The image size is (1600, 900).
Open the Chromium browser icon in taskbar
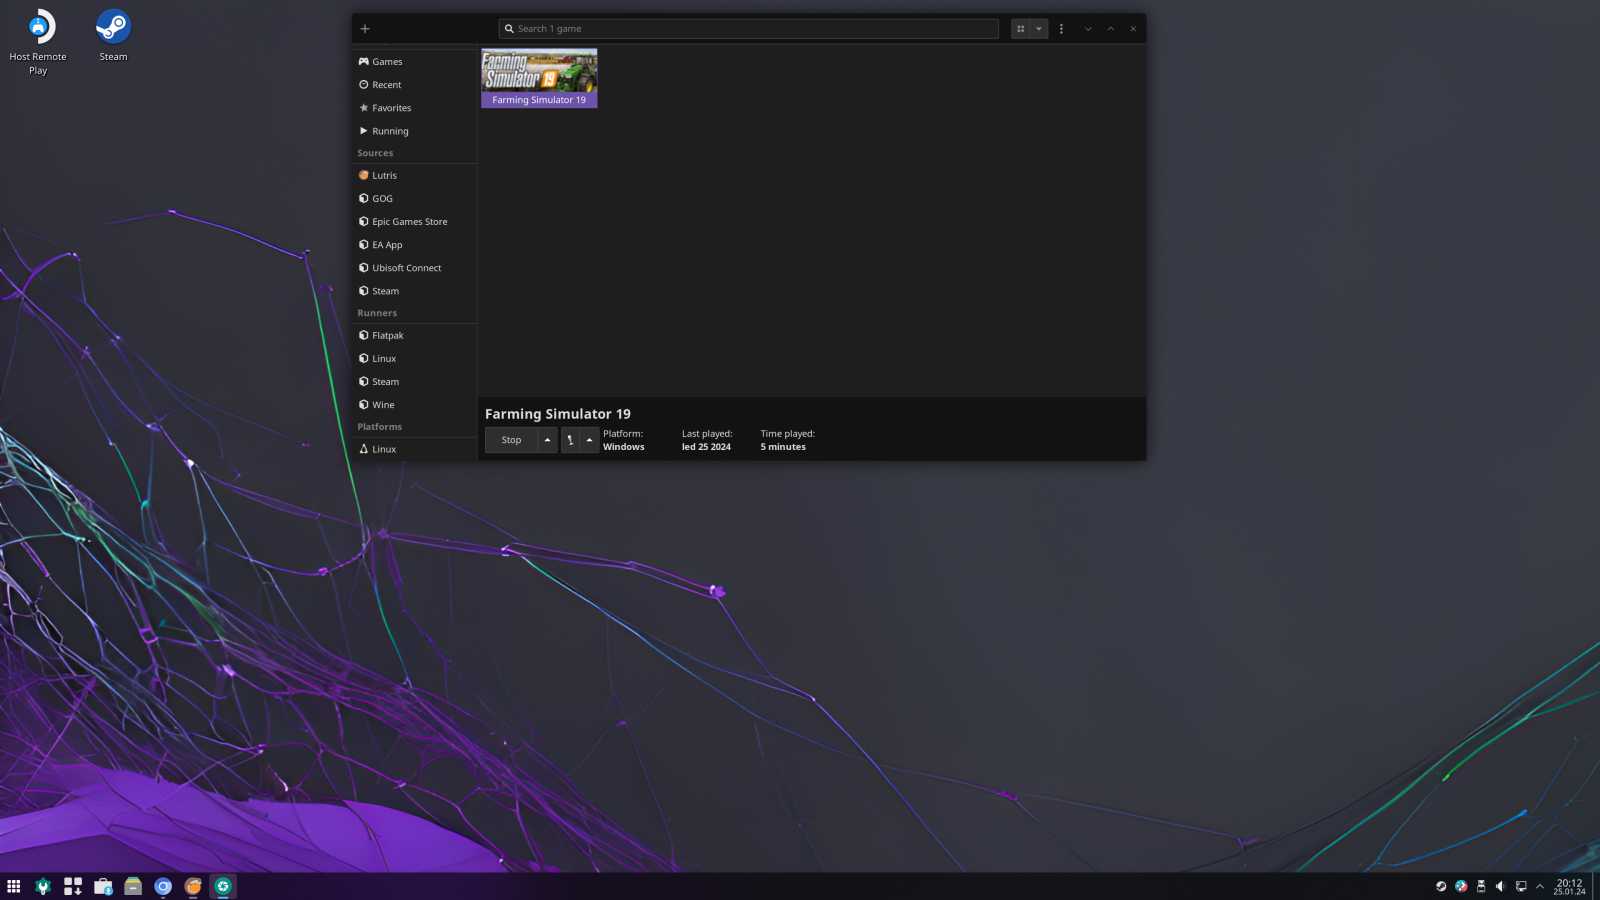click(163, 886)
